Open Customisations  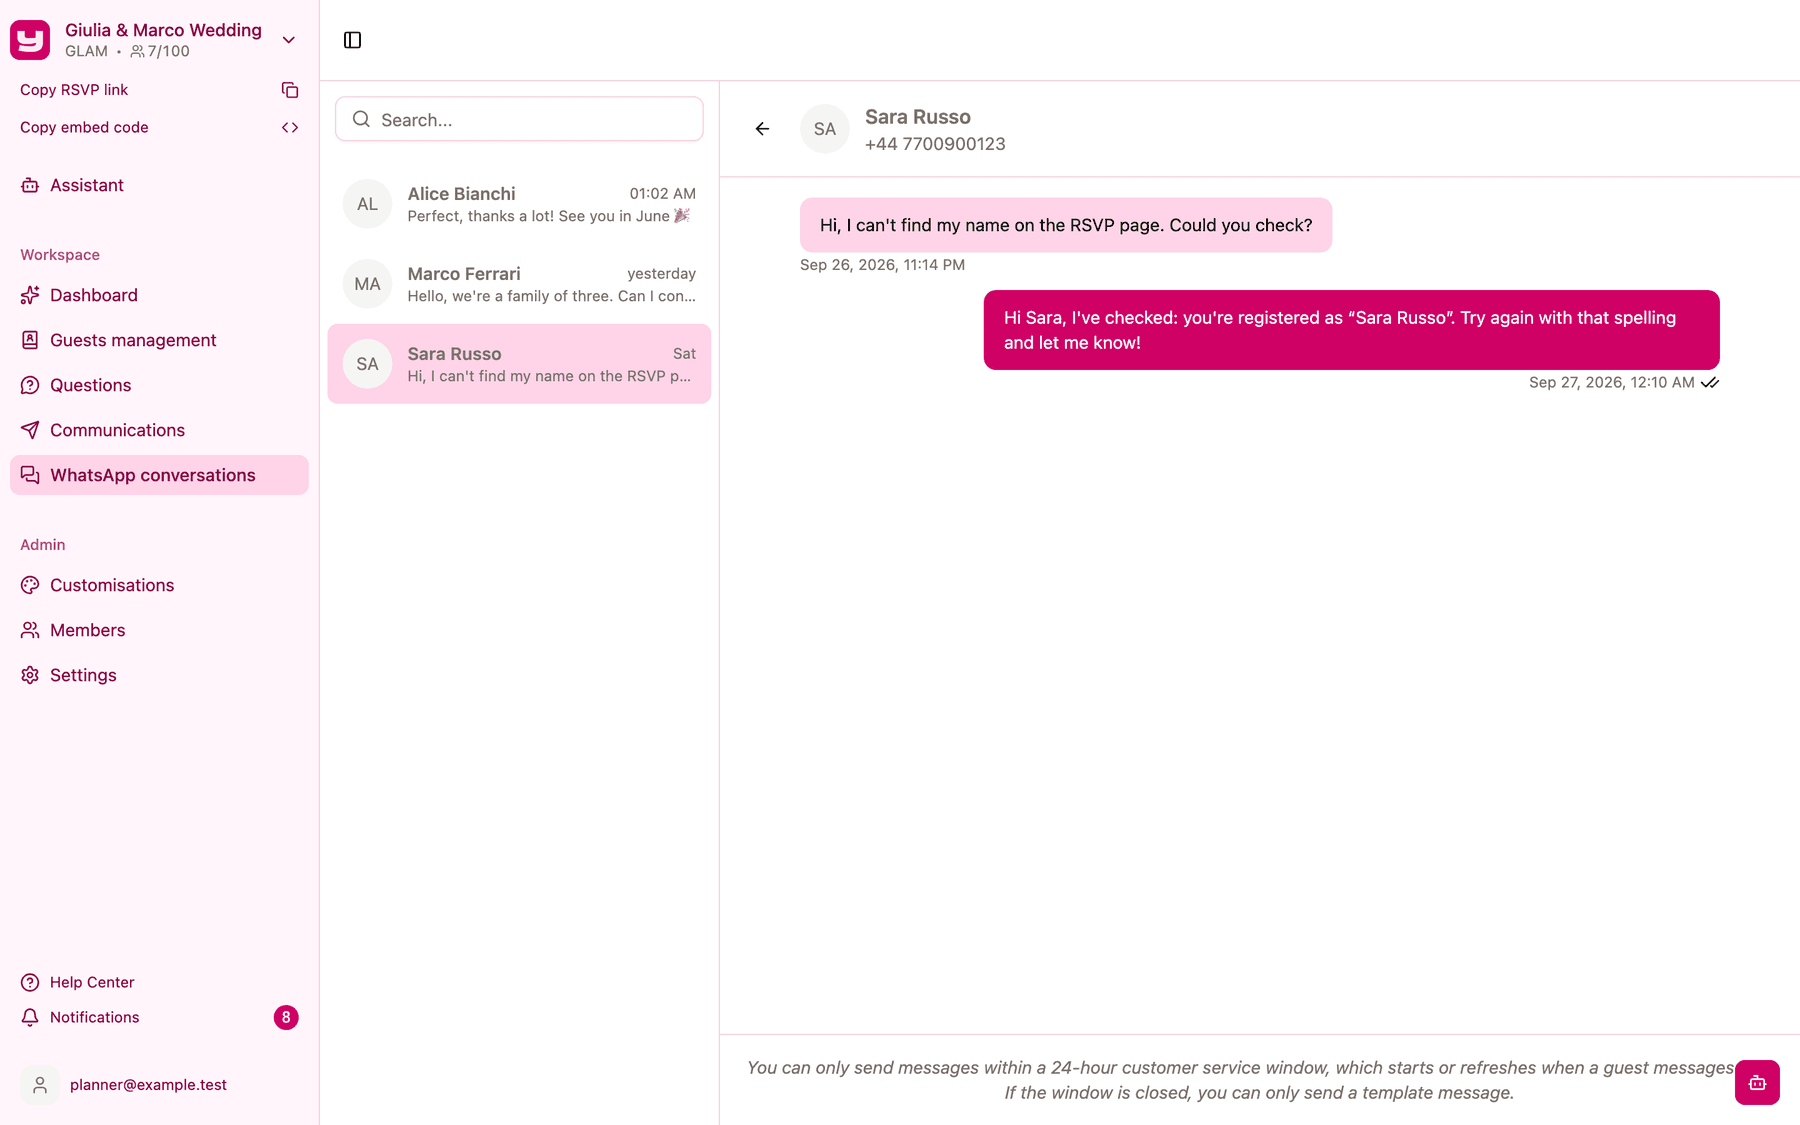(159, 585)
